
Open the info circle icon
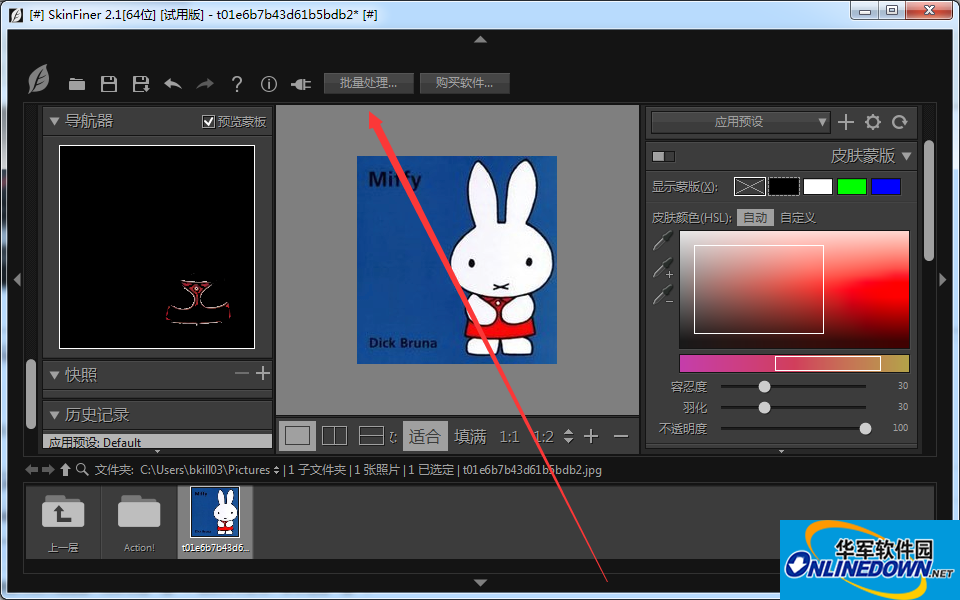pyautogui.click(x=269, y=84)
